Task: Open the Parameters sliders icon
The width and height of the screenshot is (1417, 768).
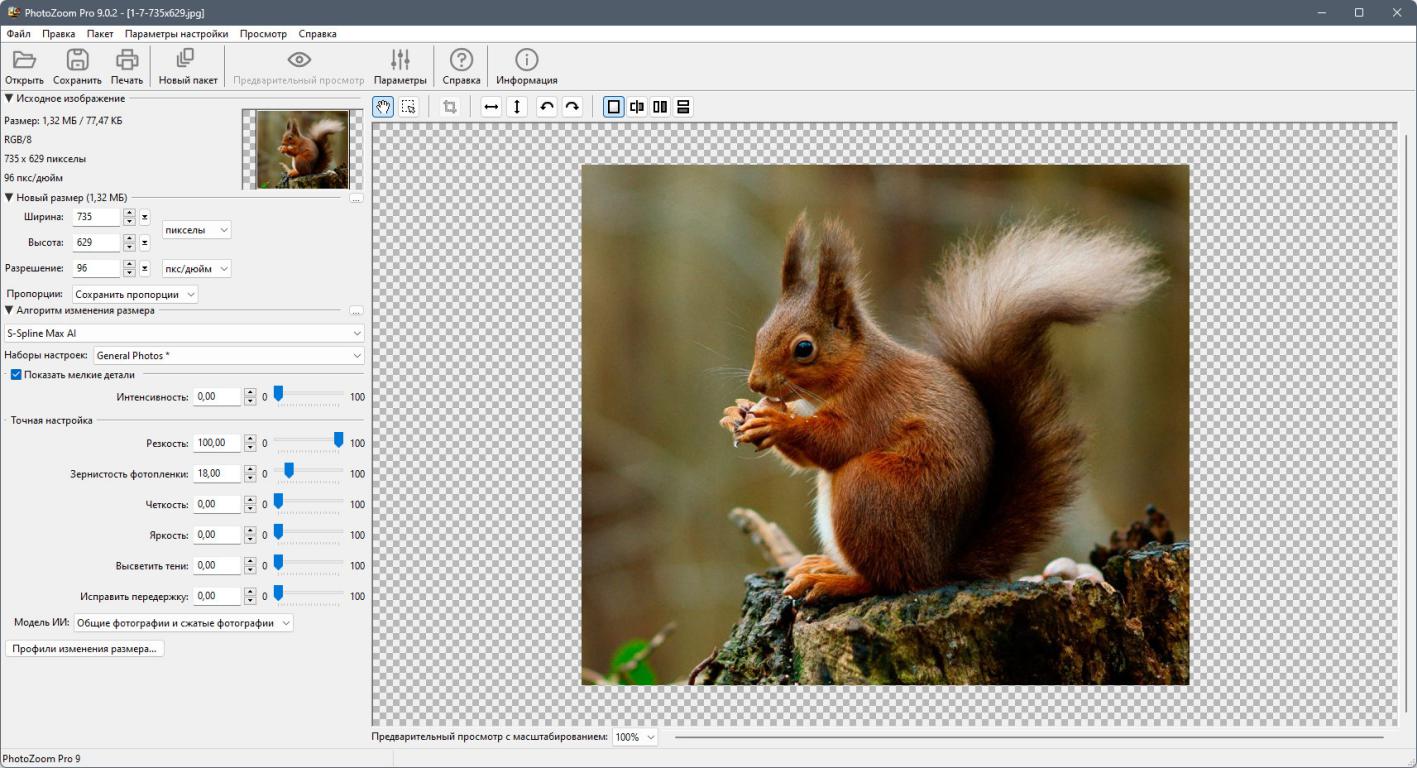Action: (x=400, y=61)
